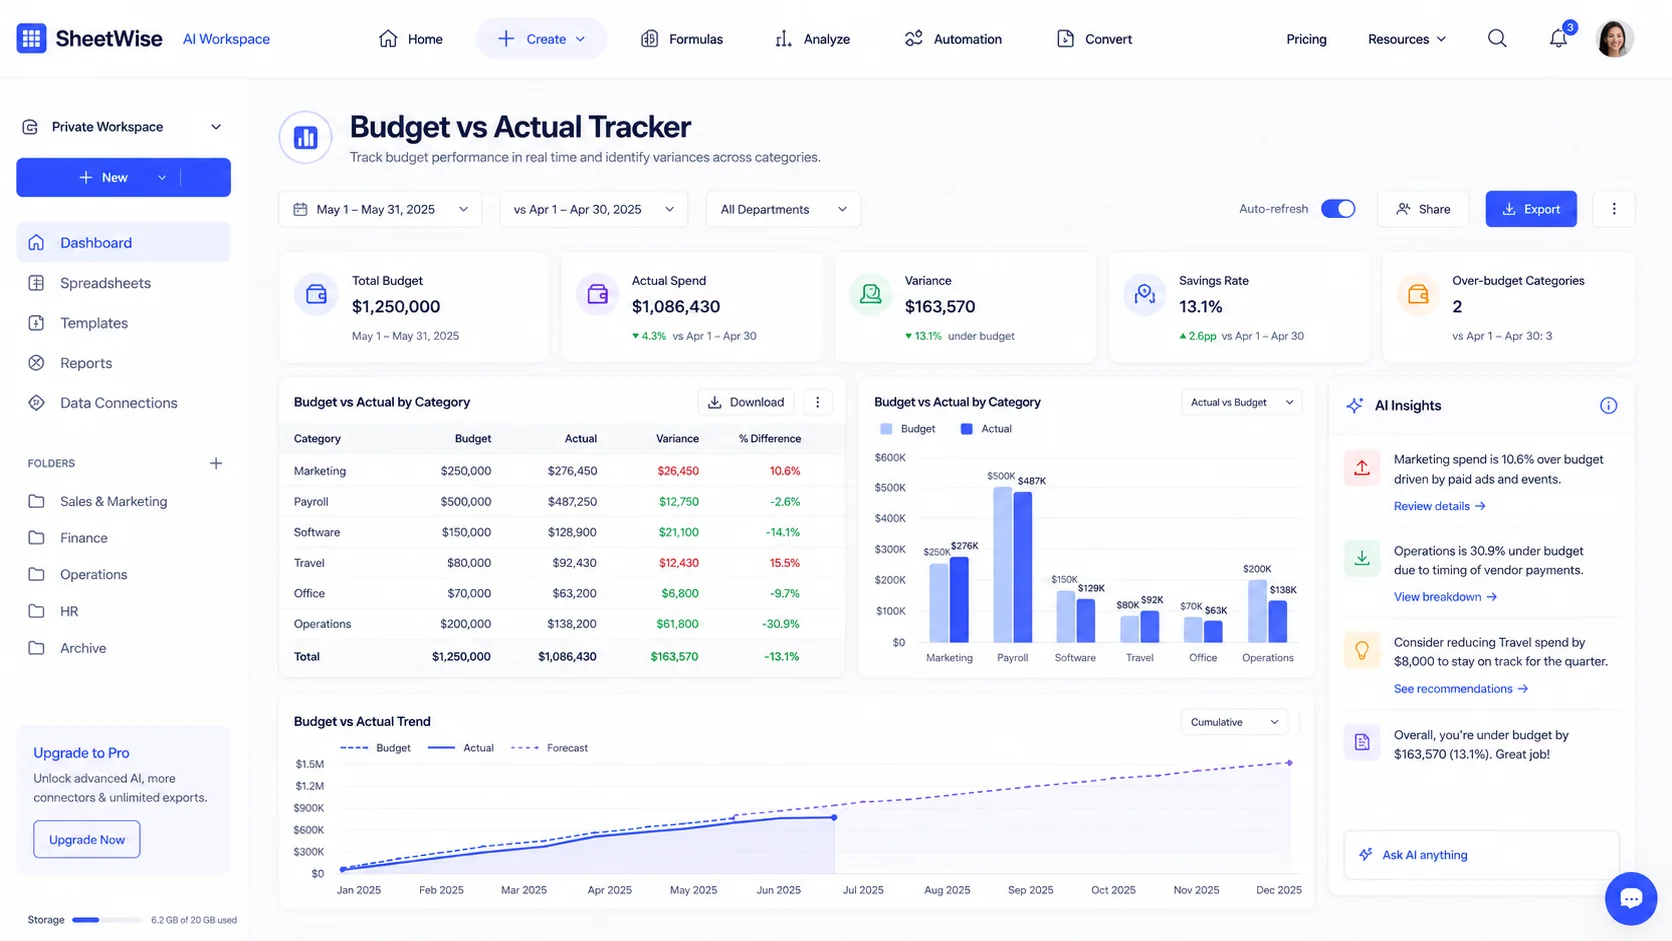This screenshot has width=1672, height=941.
Task: Click the overall summary document icon
Action: point(1362,742)
